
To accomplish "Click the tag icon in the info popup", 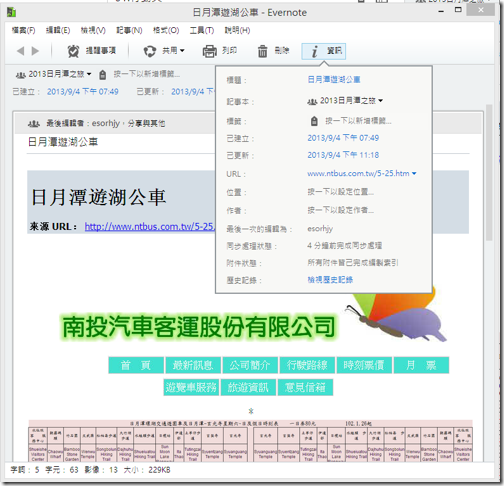I will 314,121.
